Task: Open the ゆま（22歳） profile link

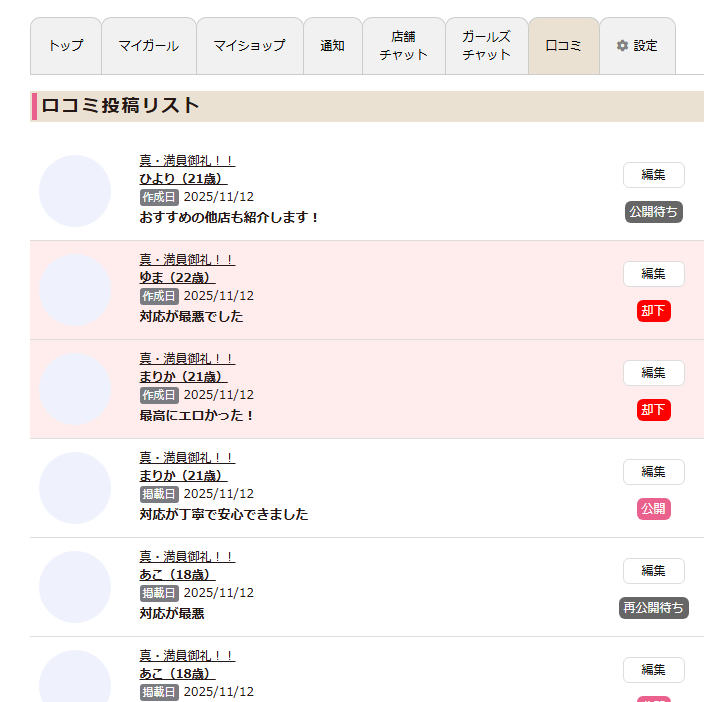Action: click(177, 277)
